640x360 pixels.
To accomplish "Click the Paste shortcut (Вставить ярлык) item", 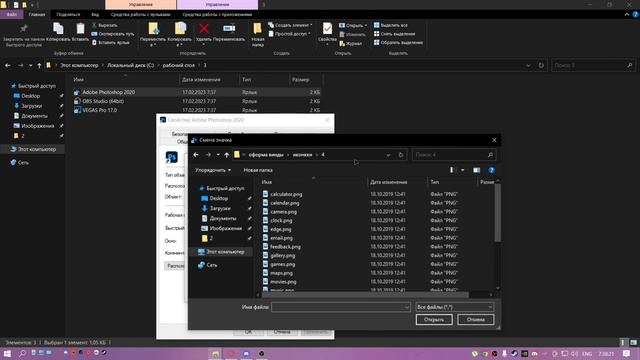I will point(110,42).
